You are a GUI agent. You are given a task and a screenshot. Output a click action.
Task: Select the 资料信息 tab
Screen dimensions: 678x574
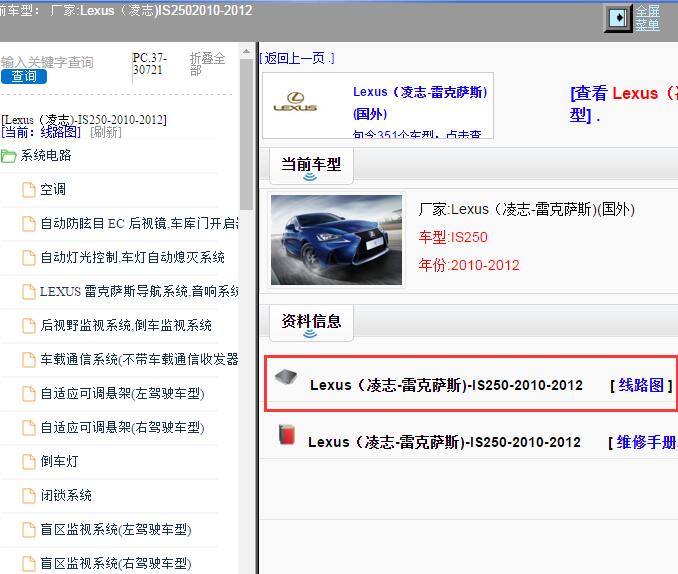coord(311,323)
